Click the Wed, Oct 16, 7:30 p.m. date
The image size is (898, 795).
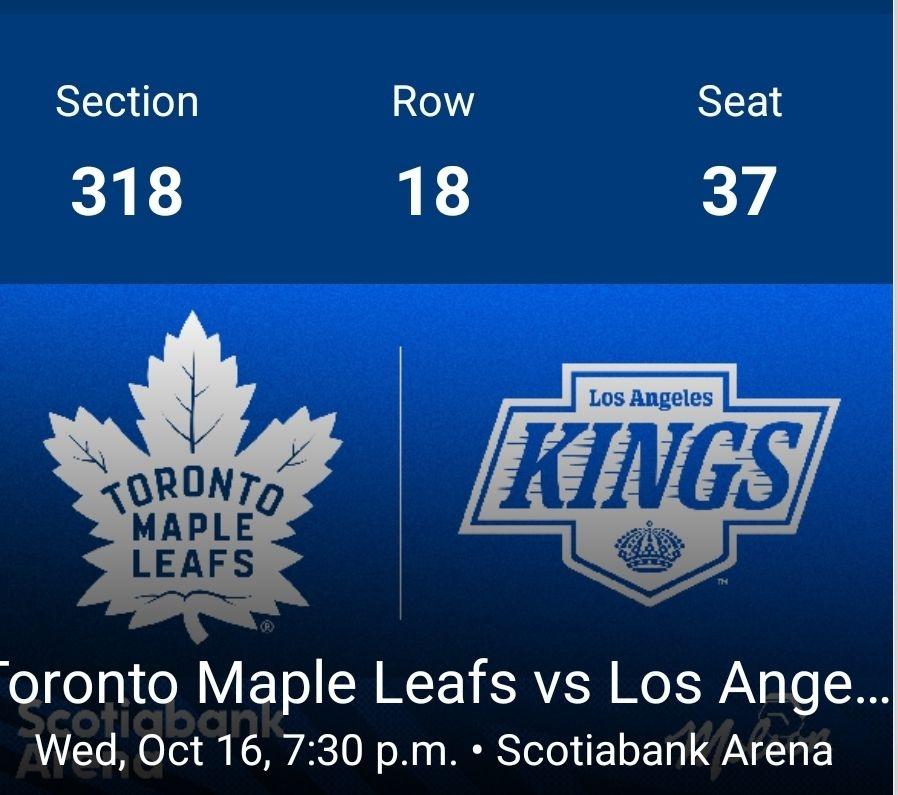click(246, 751)
